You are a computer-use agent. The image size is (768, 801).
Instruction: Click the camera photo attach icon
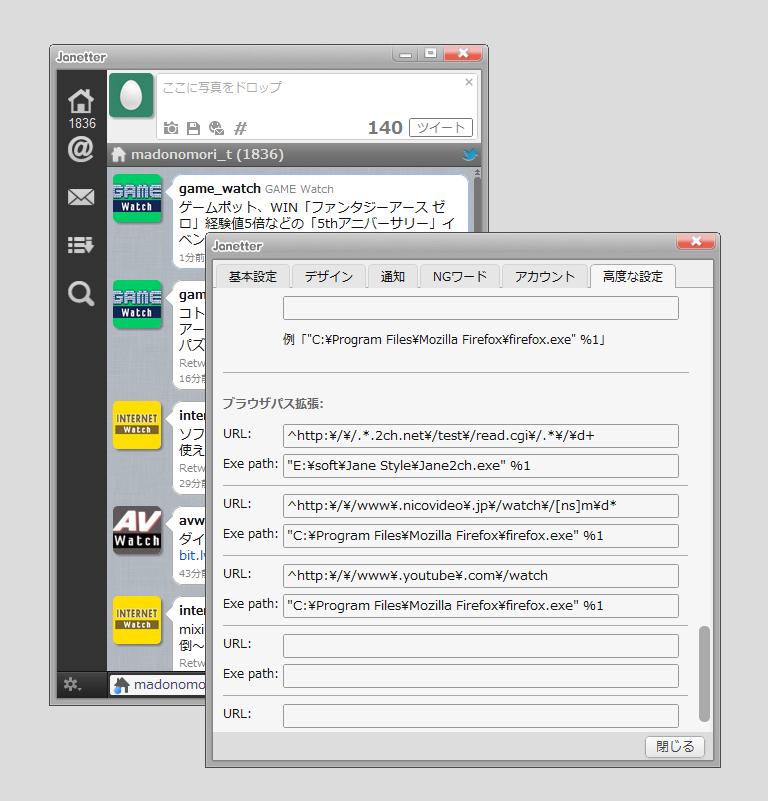[x=171, y=128]
